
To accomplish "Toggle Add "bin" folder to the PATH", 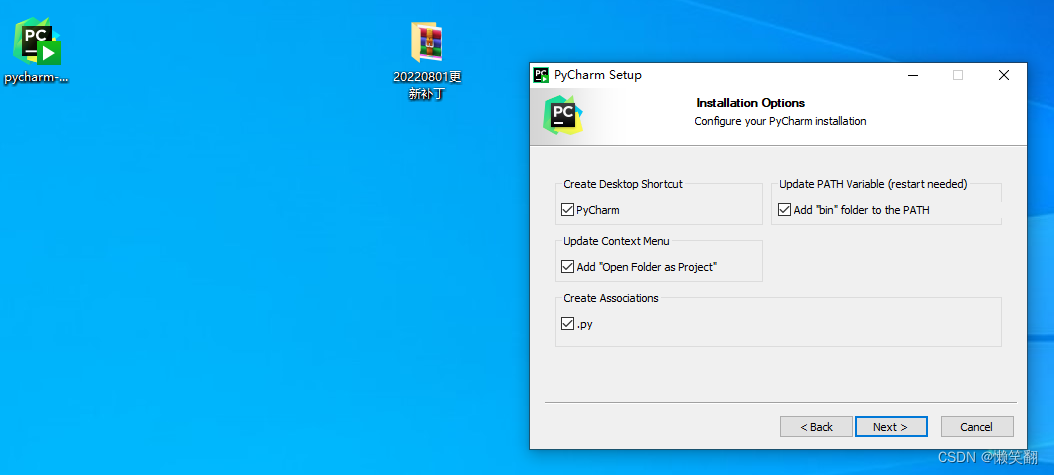I will (x=784, y=210).
